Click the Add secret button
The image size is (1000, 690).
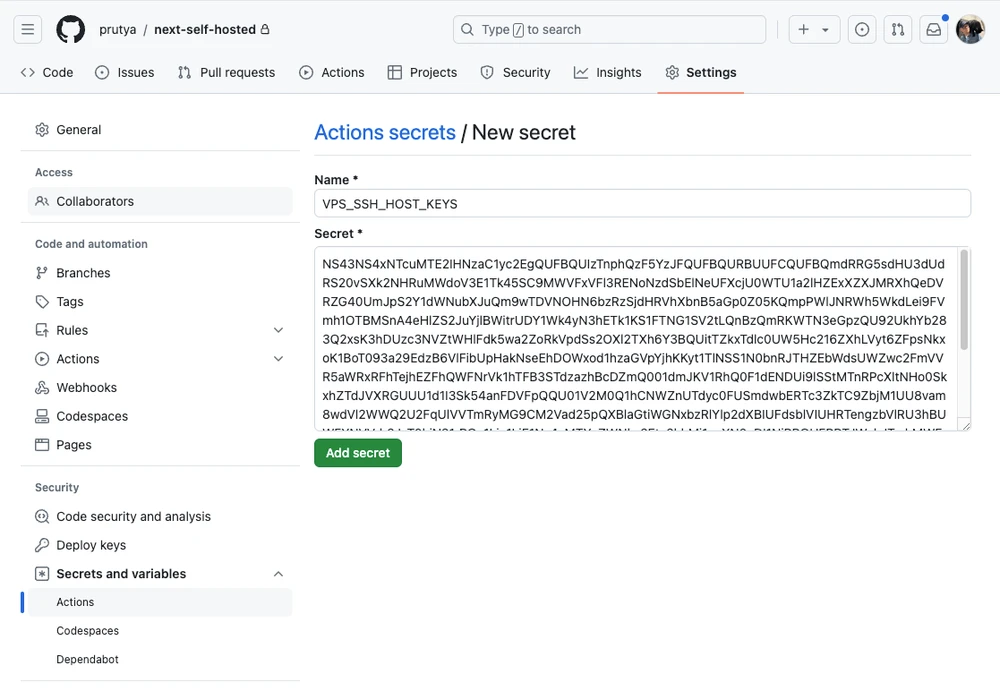(x=358, y=453)
